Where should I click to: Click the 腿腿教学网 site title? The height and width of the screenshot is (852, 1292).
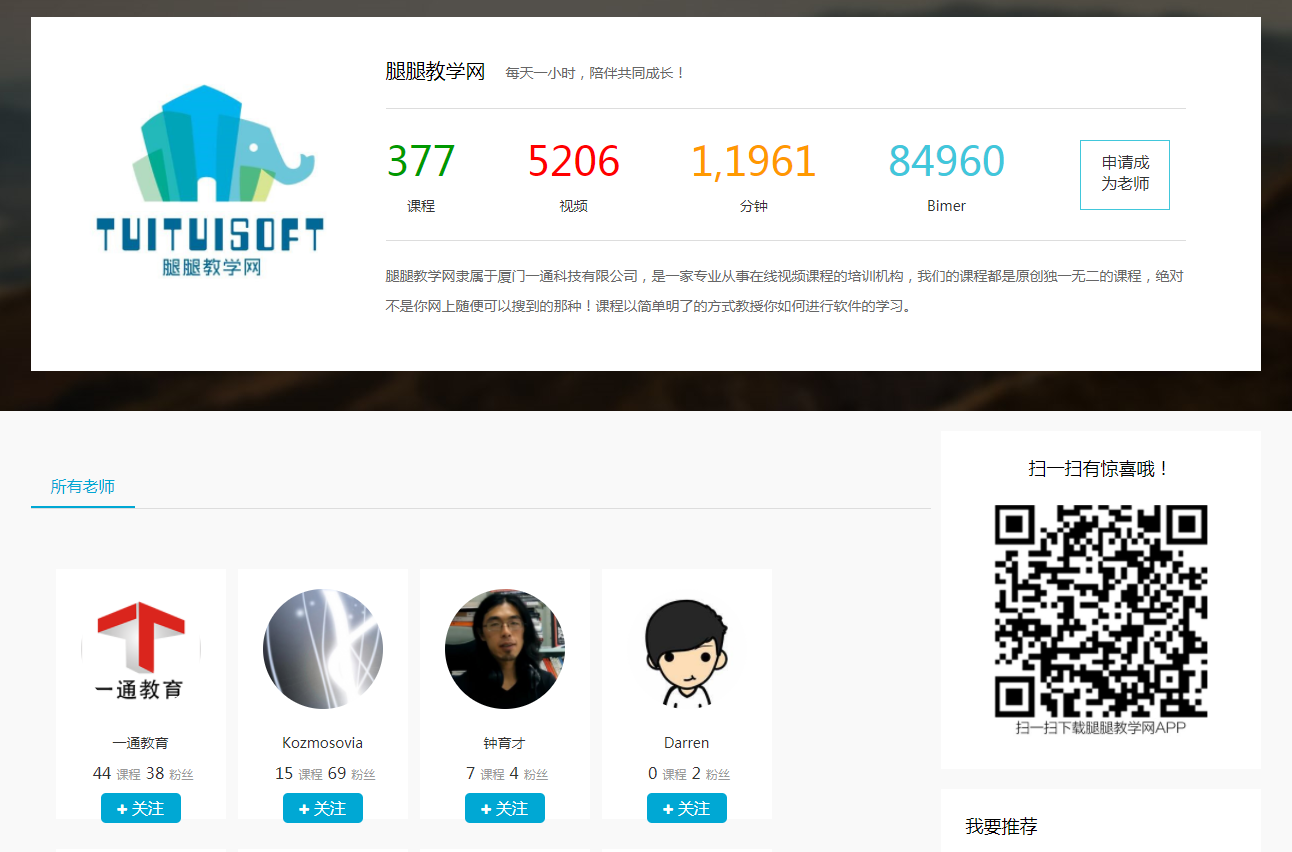click(435, 72)
